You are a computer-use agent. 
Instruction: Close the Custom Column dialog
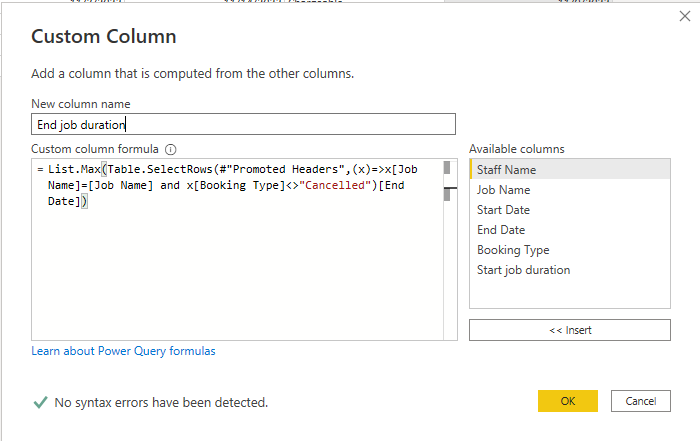pyautogui.click(x=684, y=17)
